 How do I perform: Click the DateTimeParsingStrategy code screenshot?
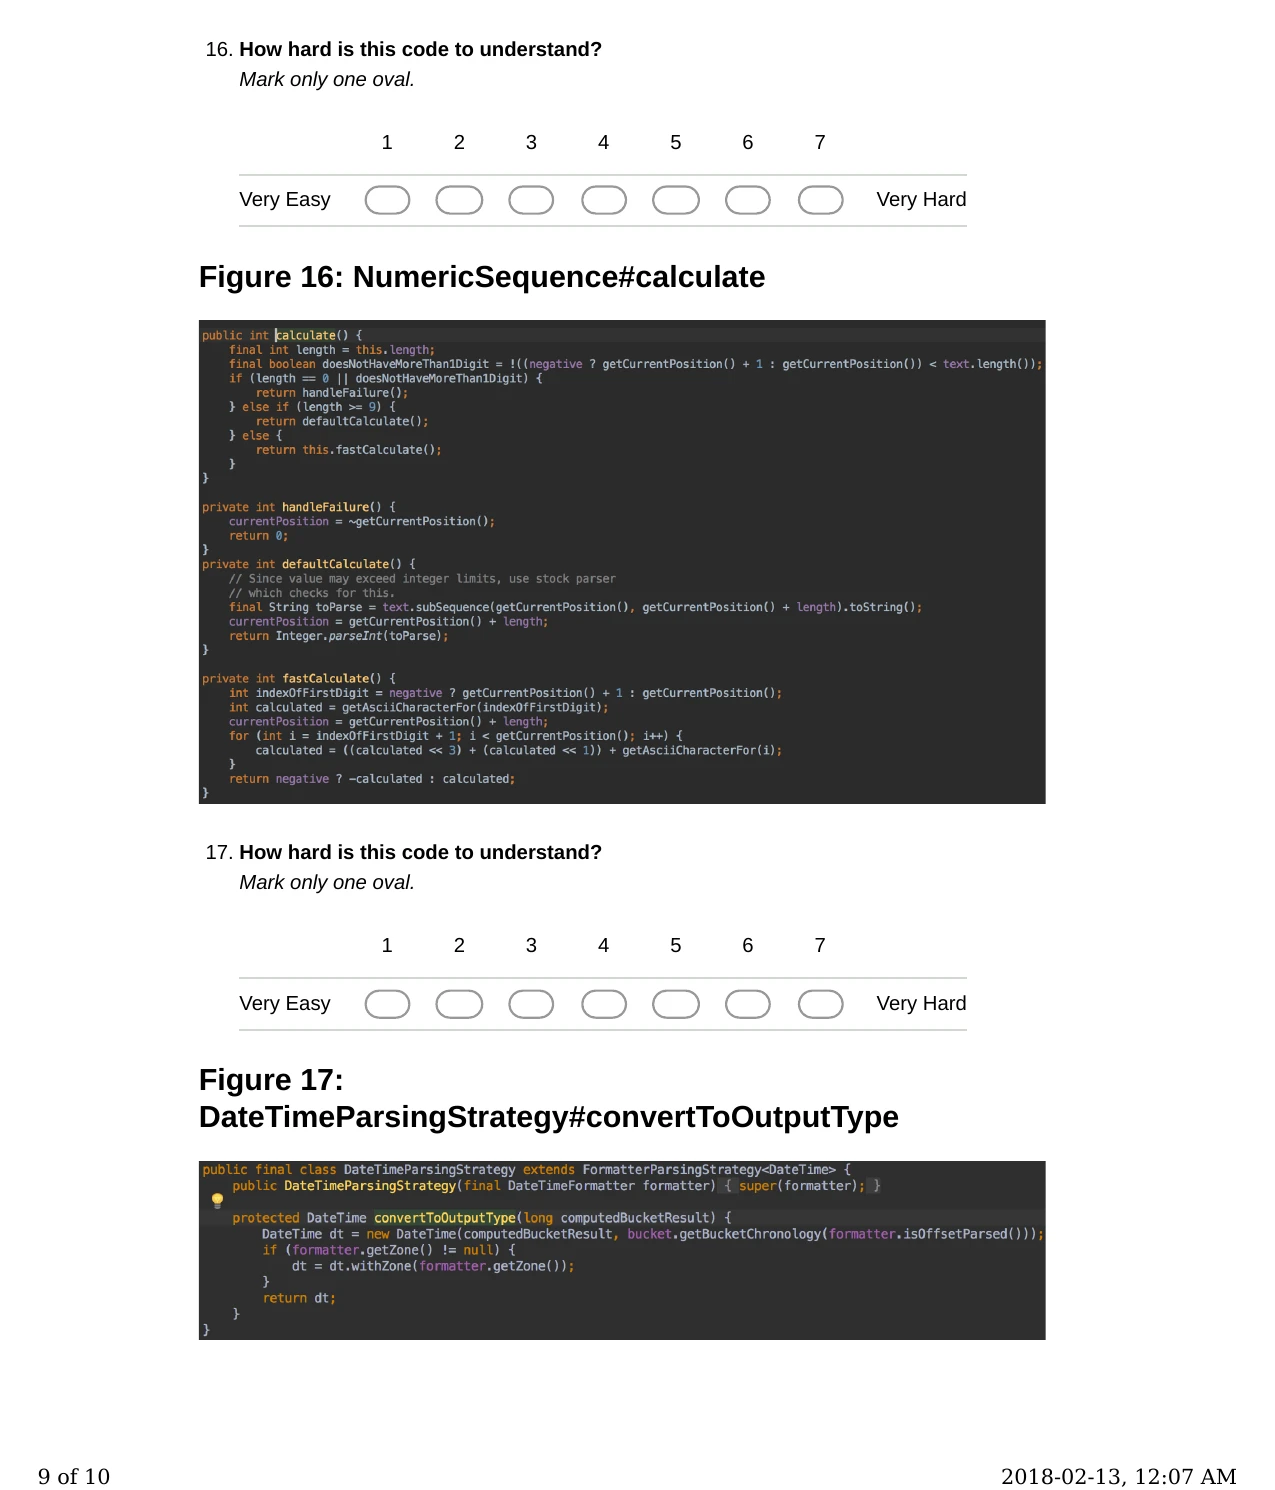pyautogui.click(x=622, y=1250)
